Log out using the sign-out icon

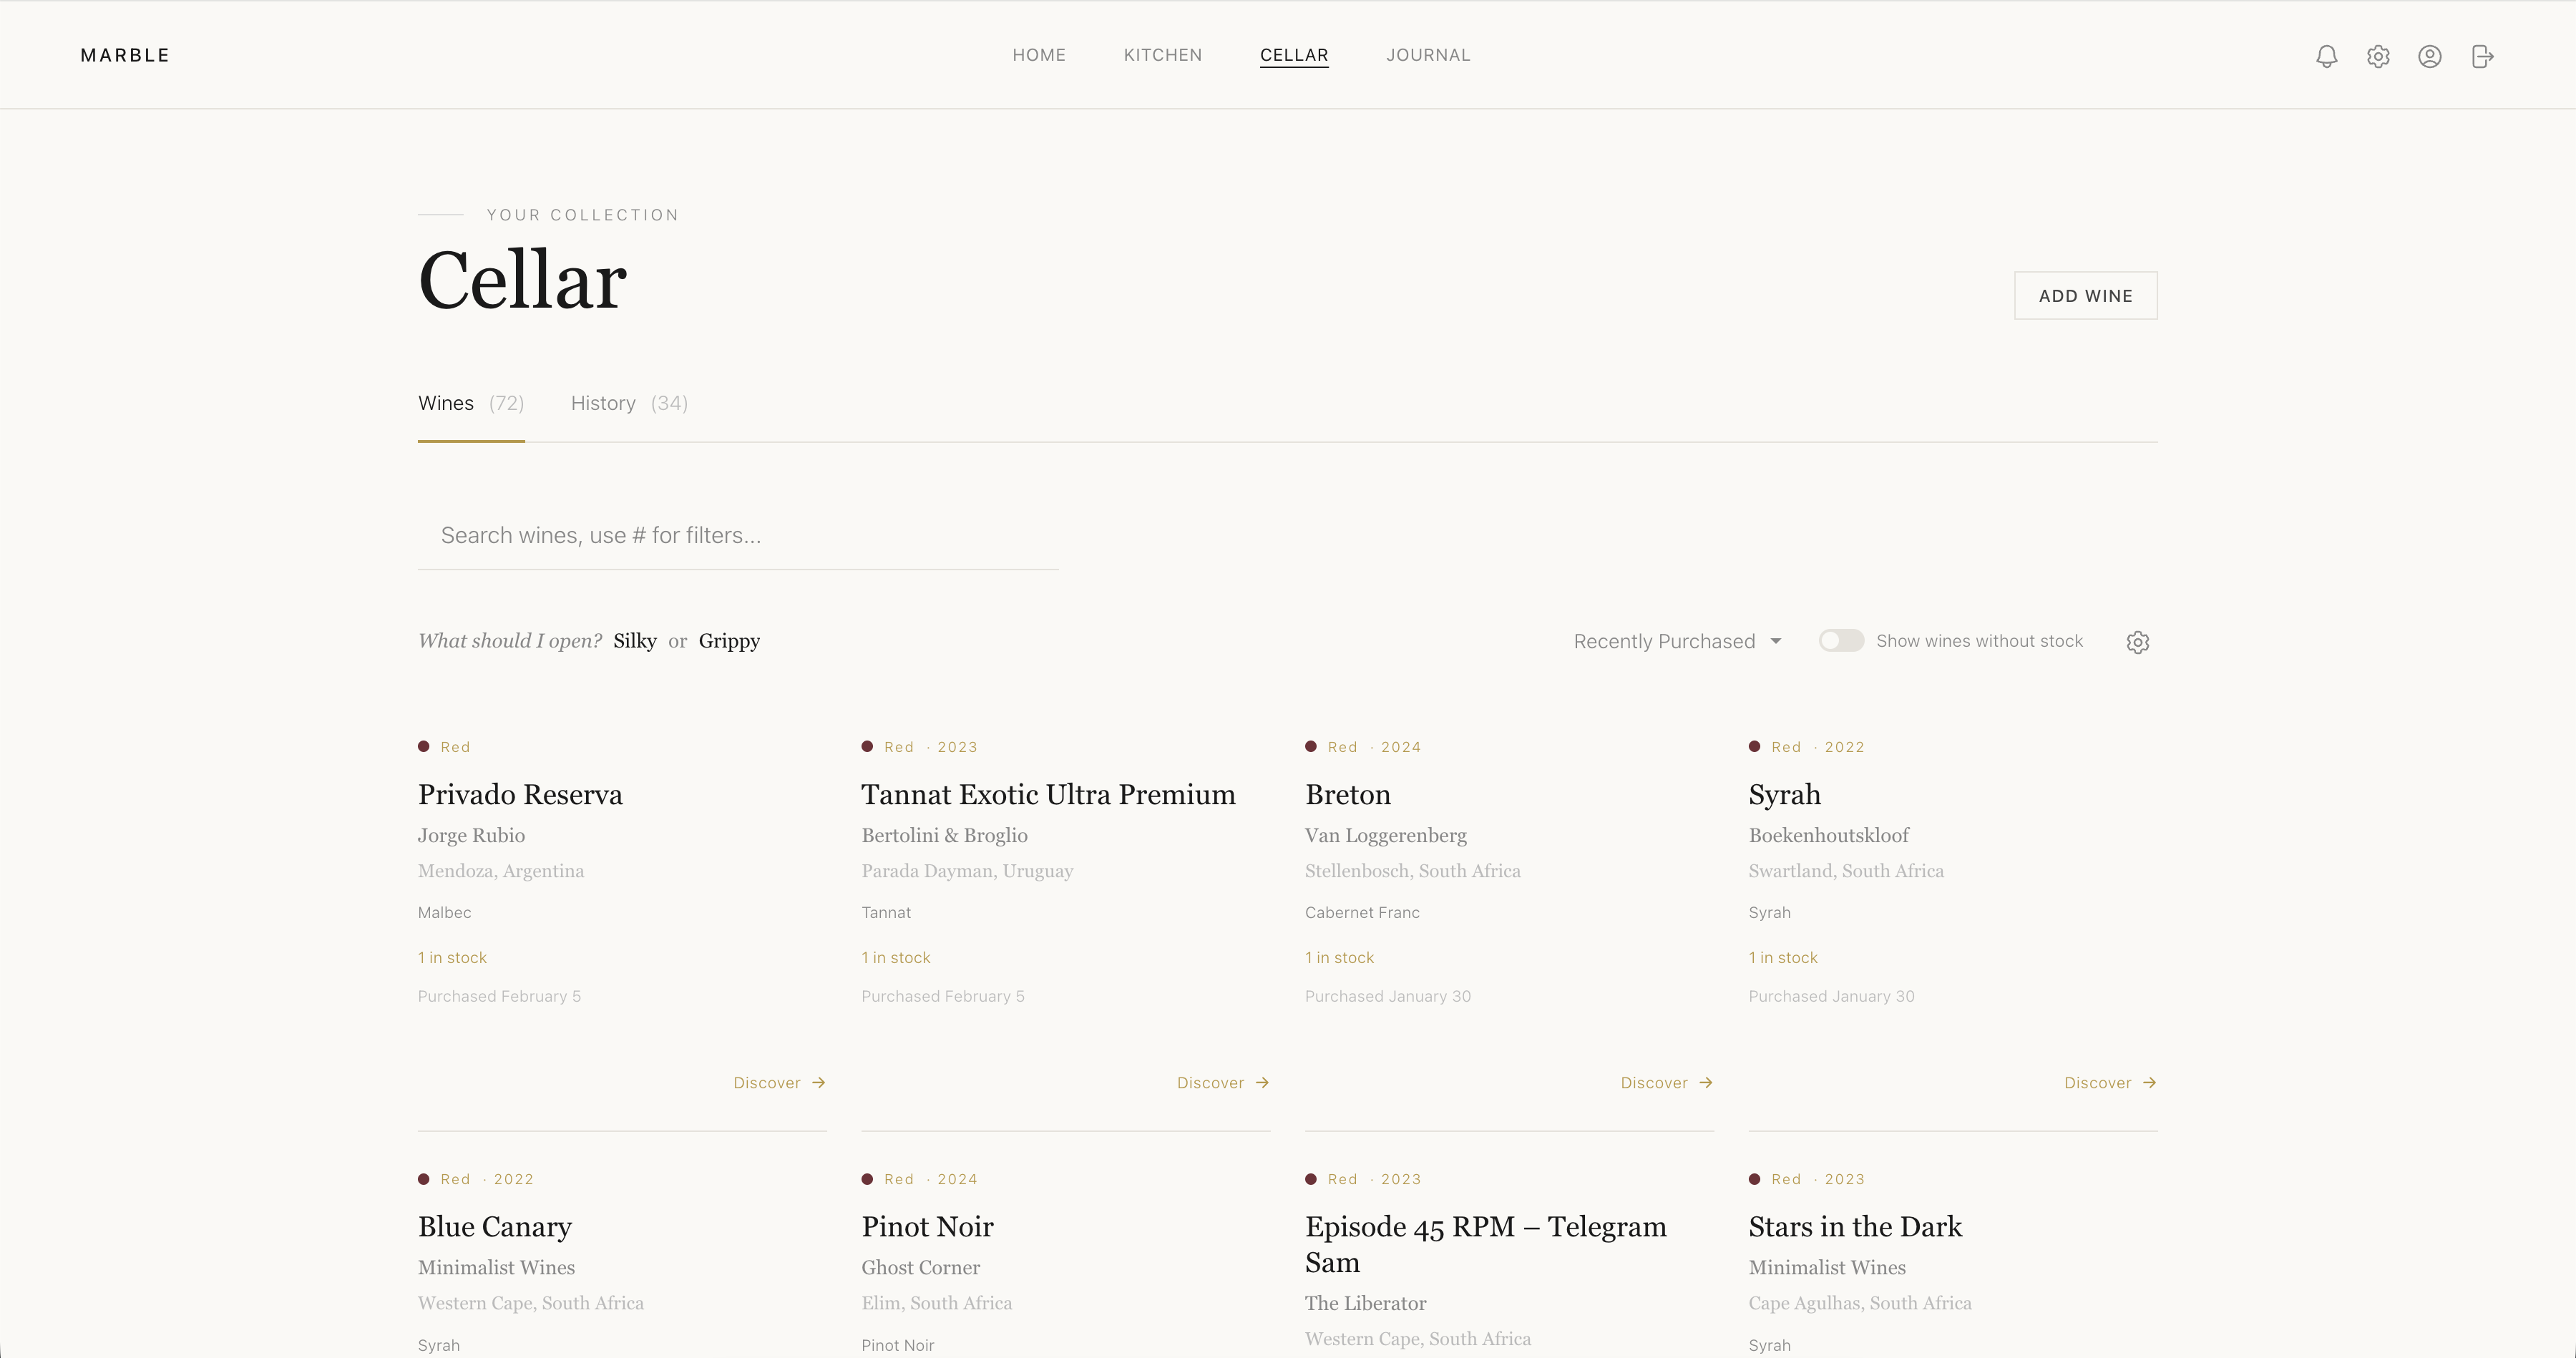click(x=2483, y=56)
